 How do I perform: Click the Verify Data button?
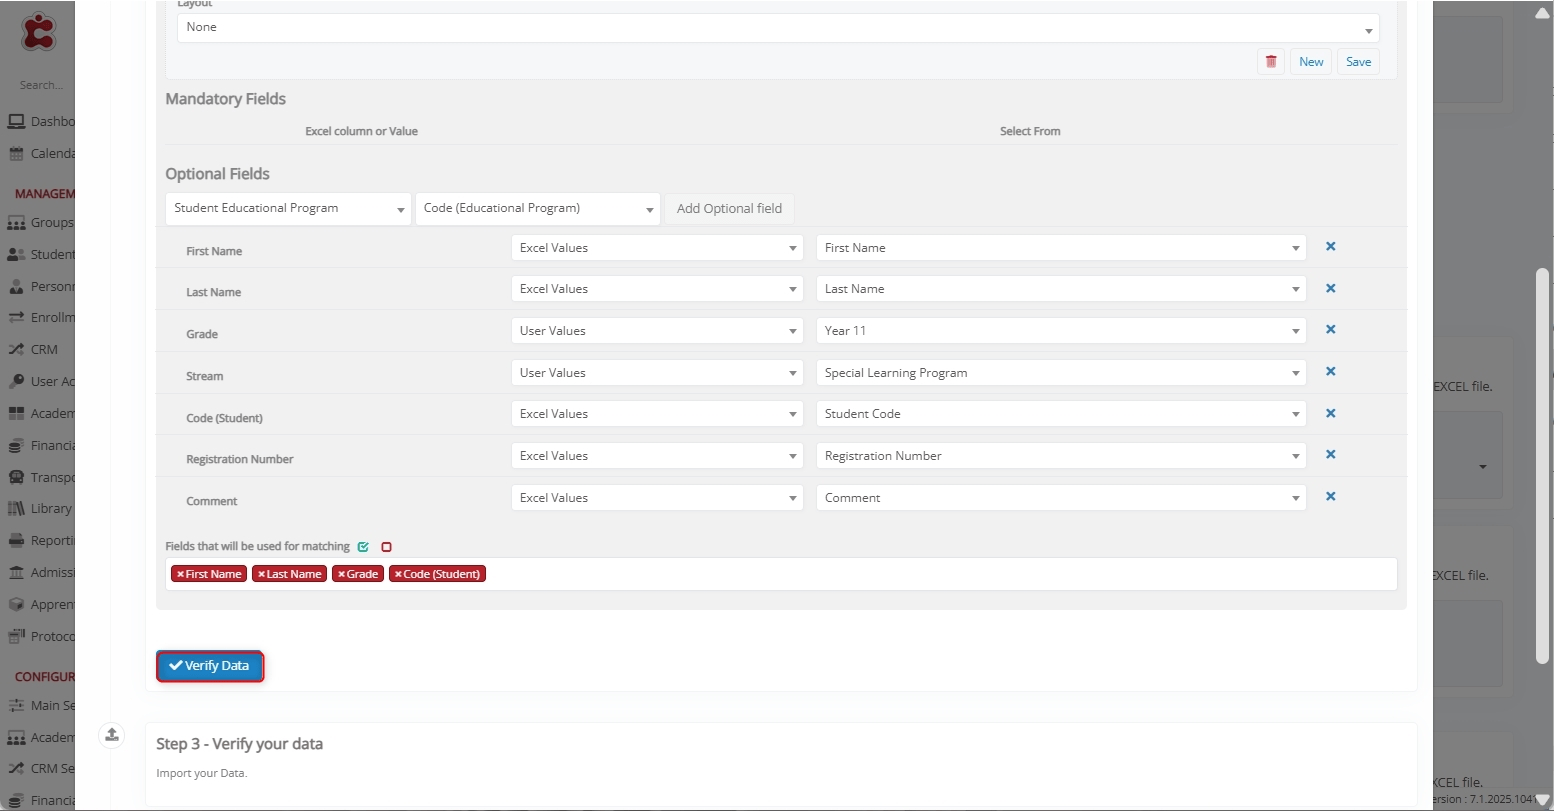click(x=210, y=666)
